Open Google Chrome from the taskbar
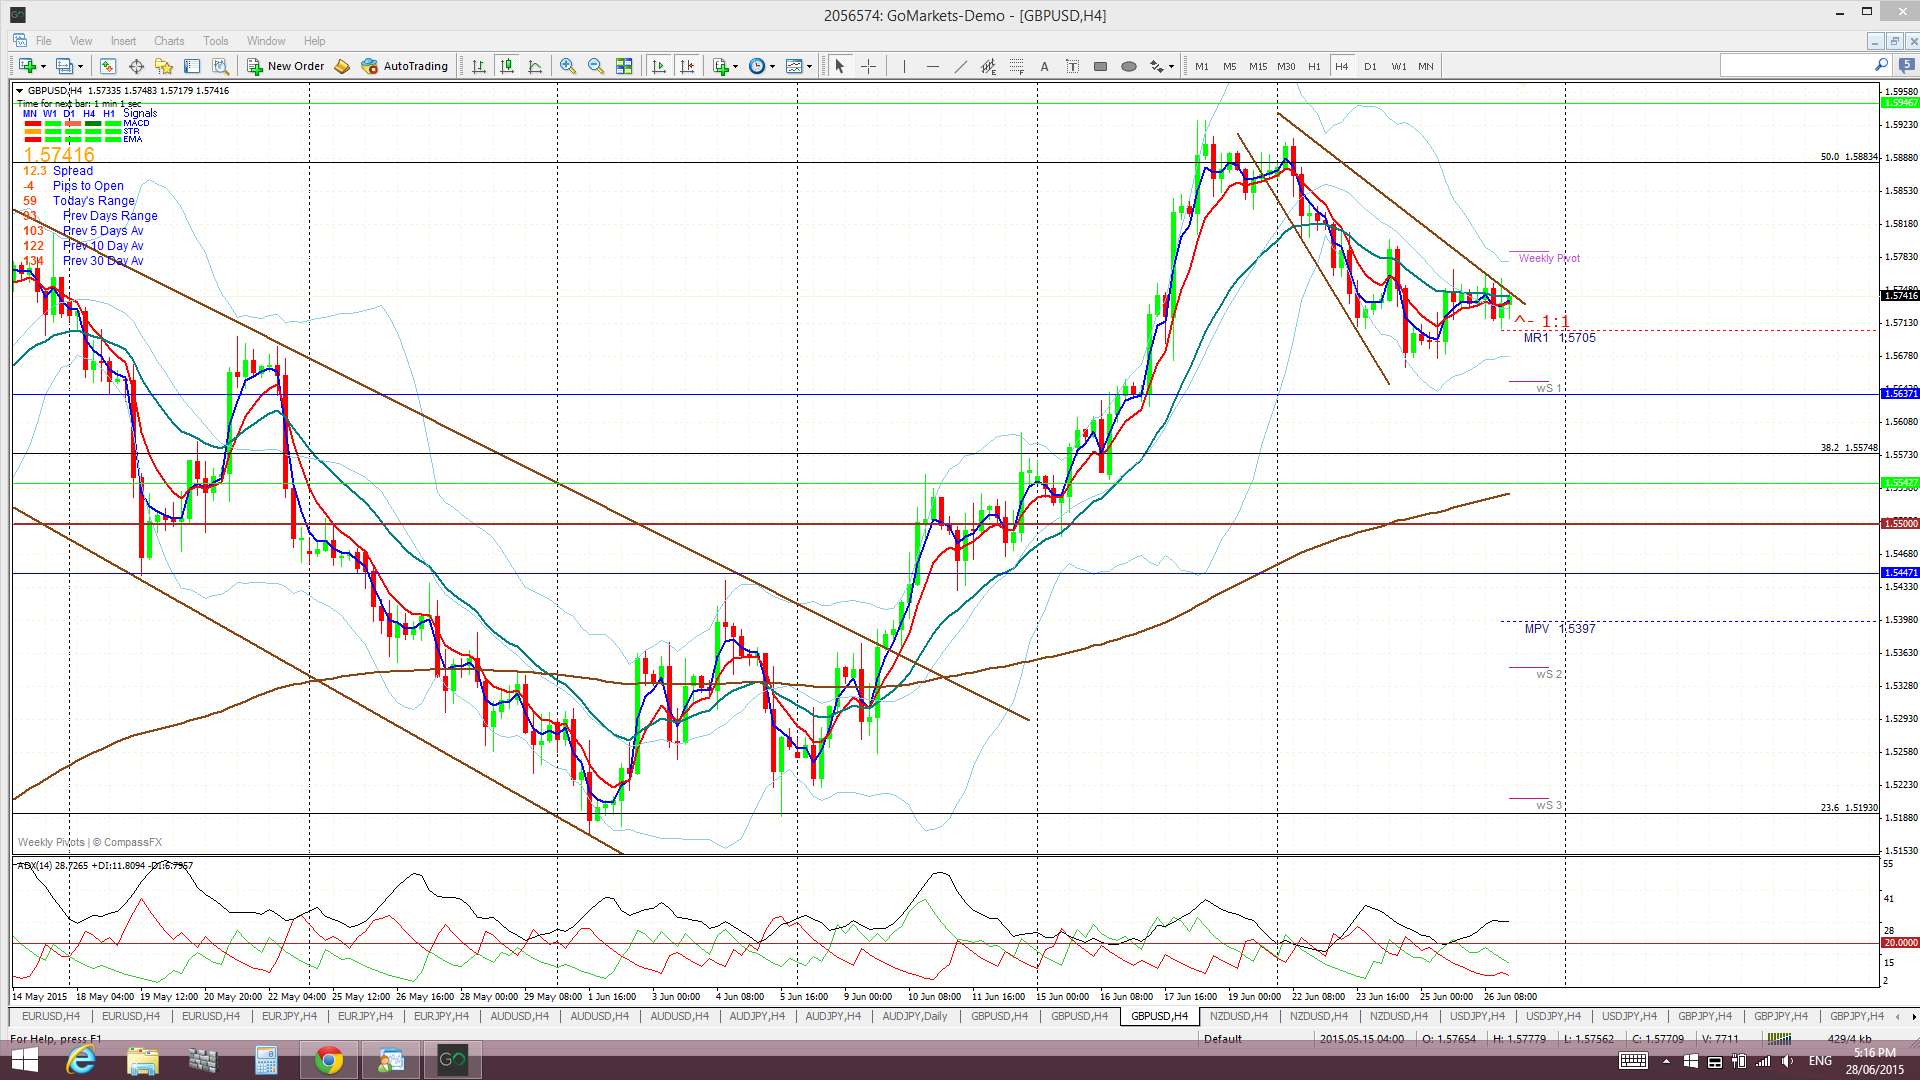This screenshot has width=1920, height=1080. tap(328, 1060)
